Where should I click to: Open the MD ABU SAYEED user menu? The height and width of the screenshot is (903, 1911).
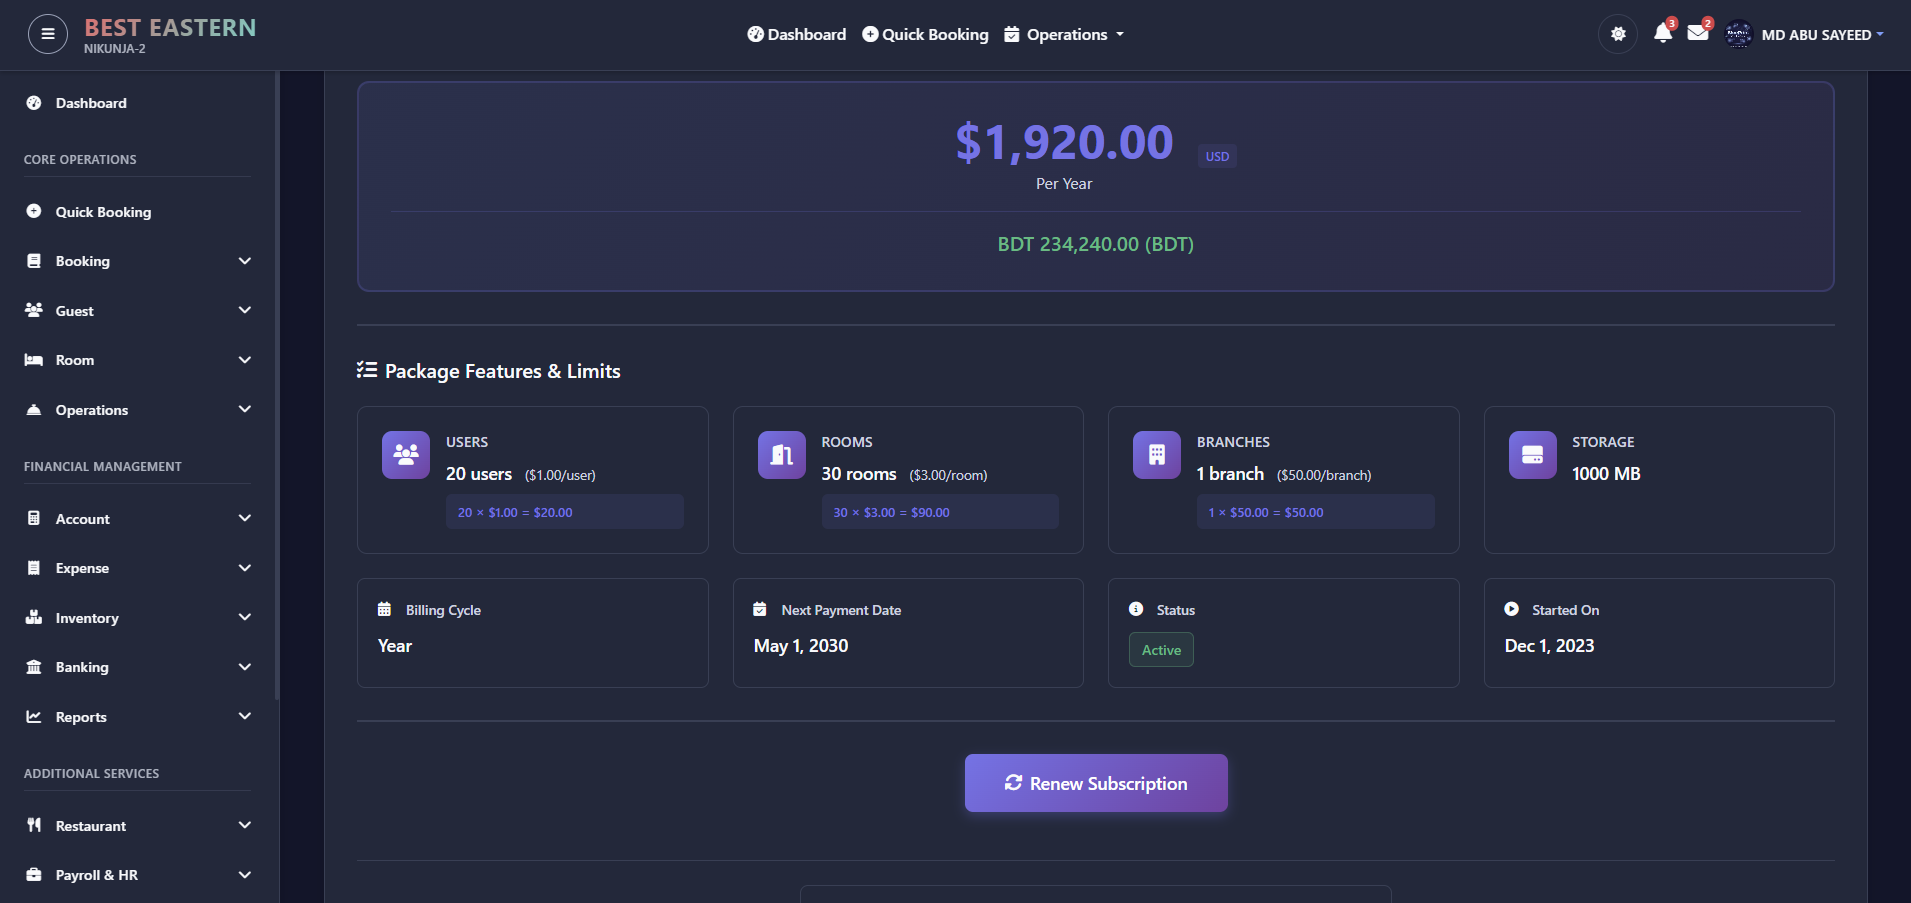pos(1821,34)
